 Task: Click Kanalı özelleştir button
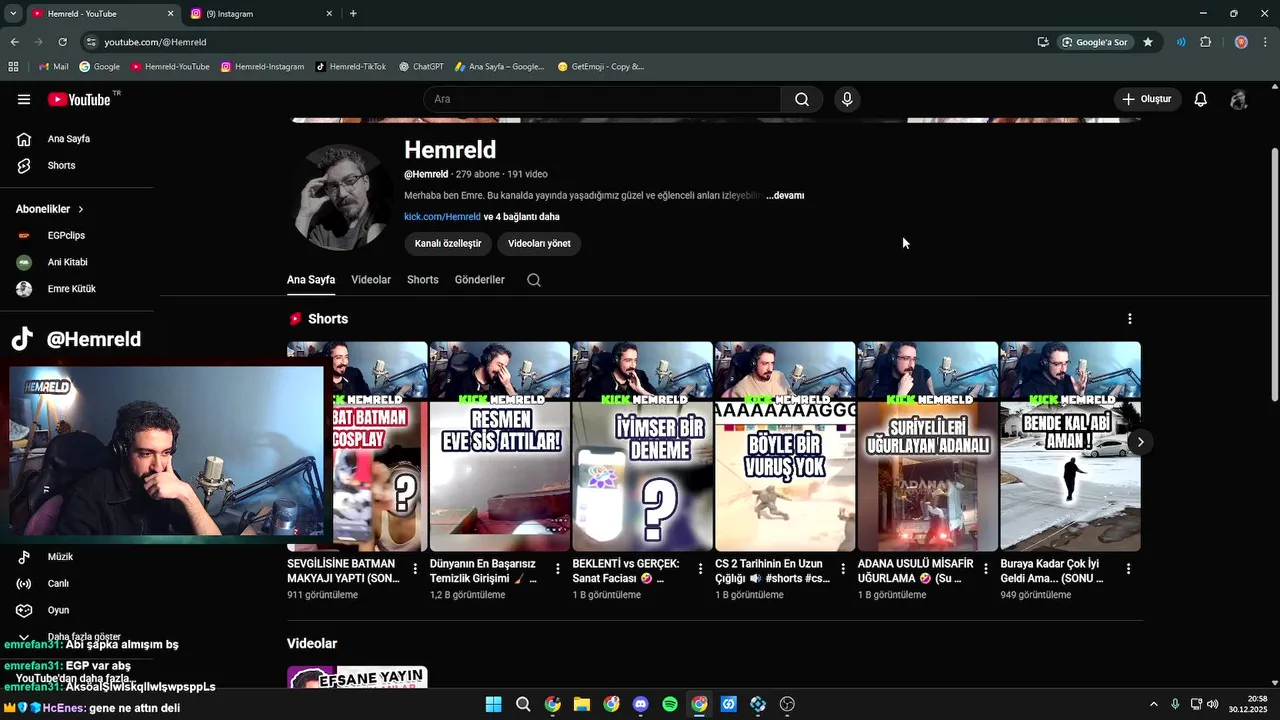(x=448, y=243)
